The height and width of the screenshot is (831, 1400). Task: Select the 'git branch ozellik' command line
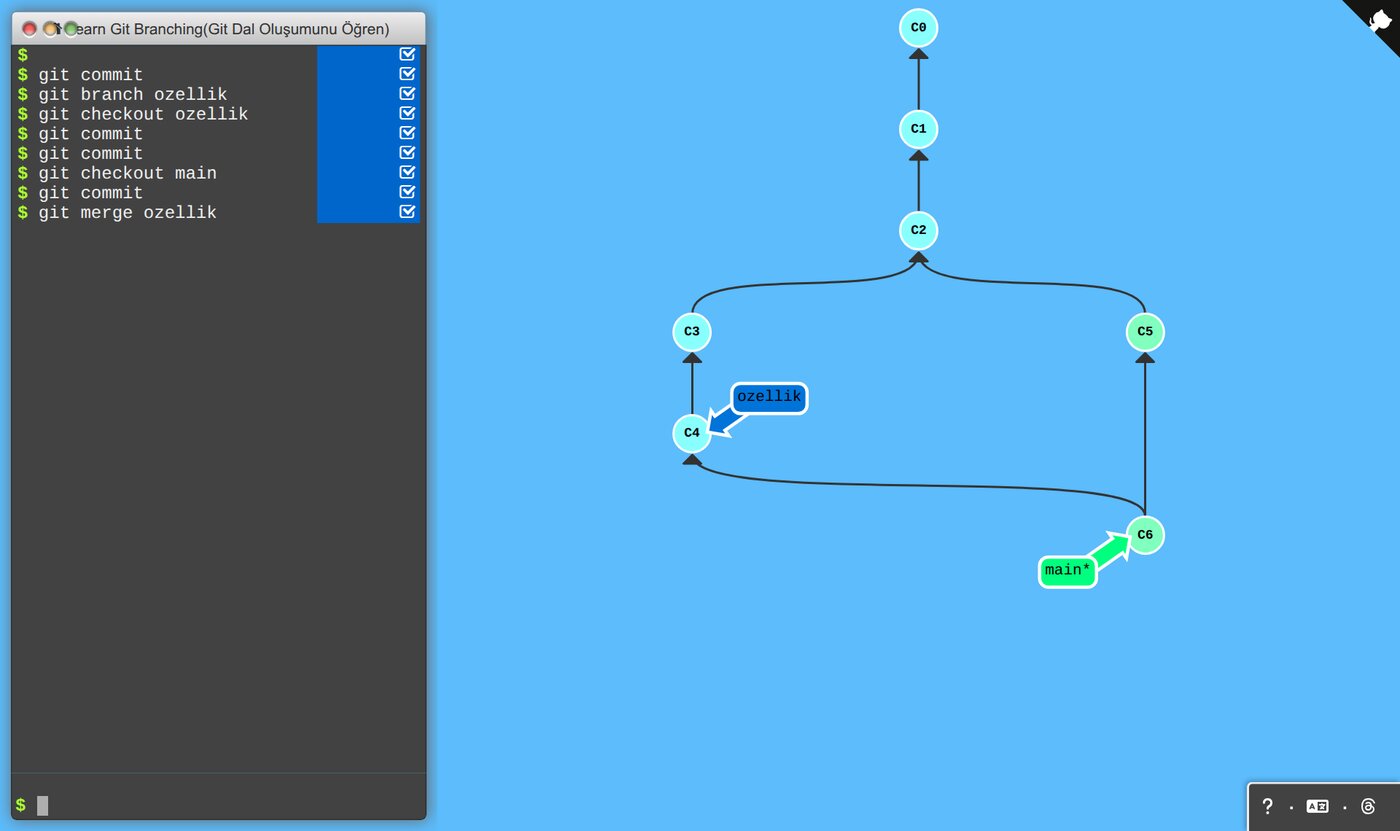click(133, 95)
